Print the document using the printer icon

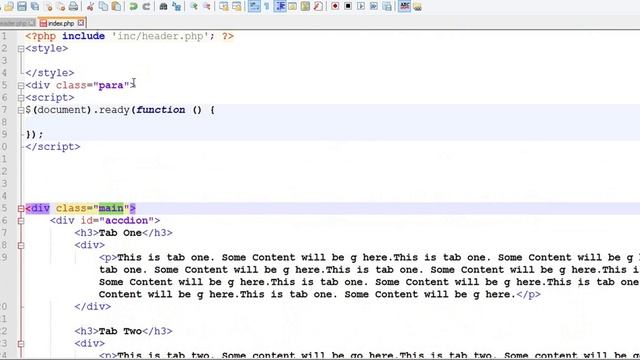73,7
